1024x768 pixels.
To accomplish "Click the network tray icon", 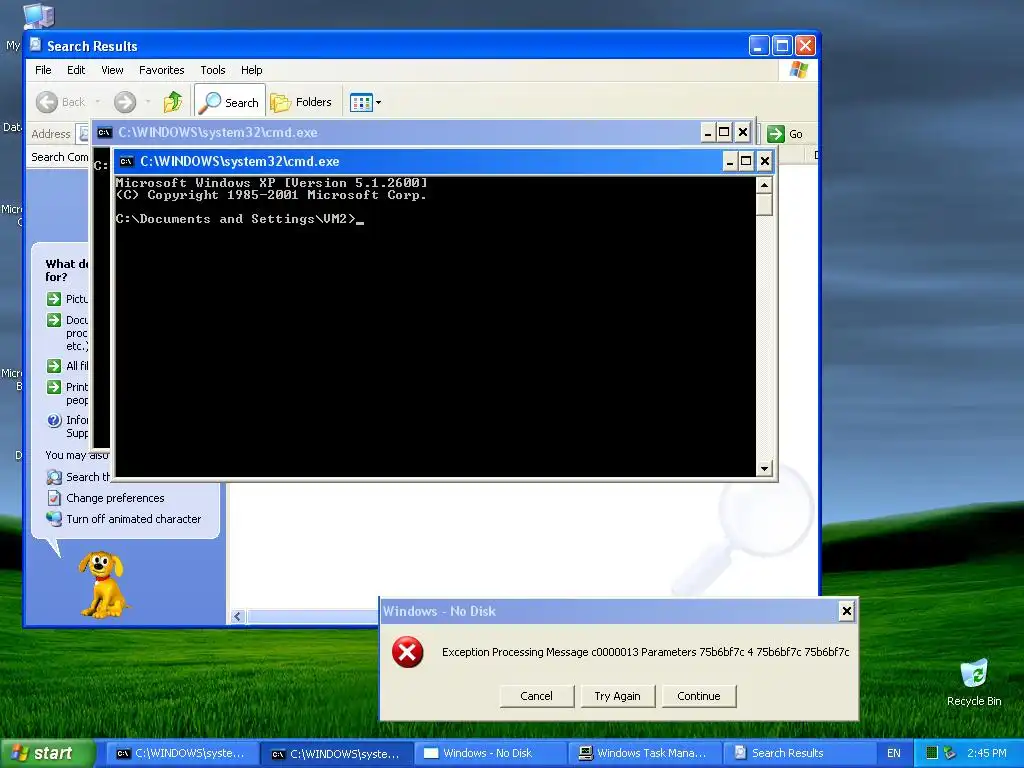I will [950, 753].
